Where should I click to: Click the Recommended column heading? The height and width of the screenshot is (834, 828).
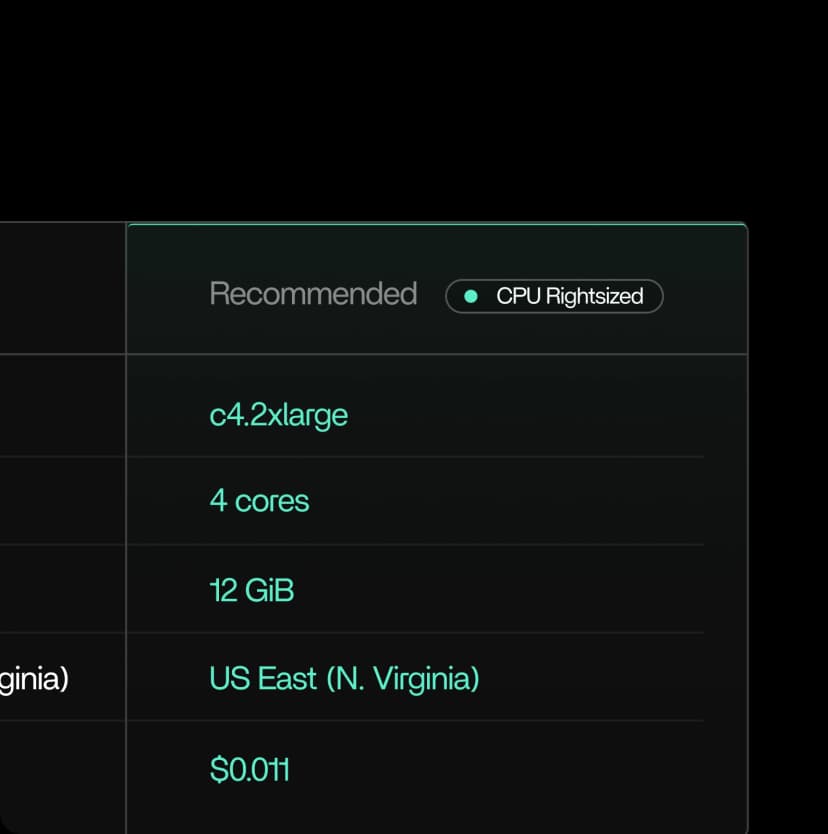[313, 294]
